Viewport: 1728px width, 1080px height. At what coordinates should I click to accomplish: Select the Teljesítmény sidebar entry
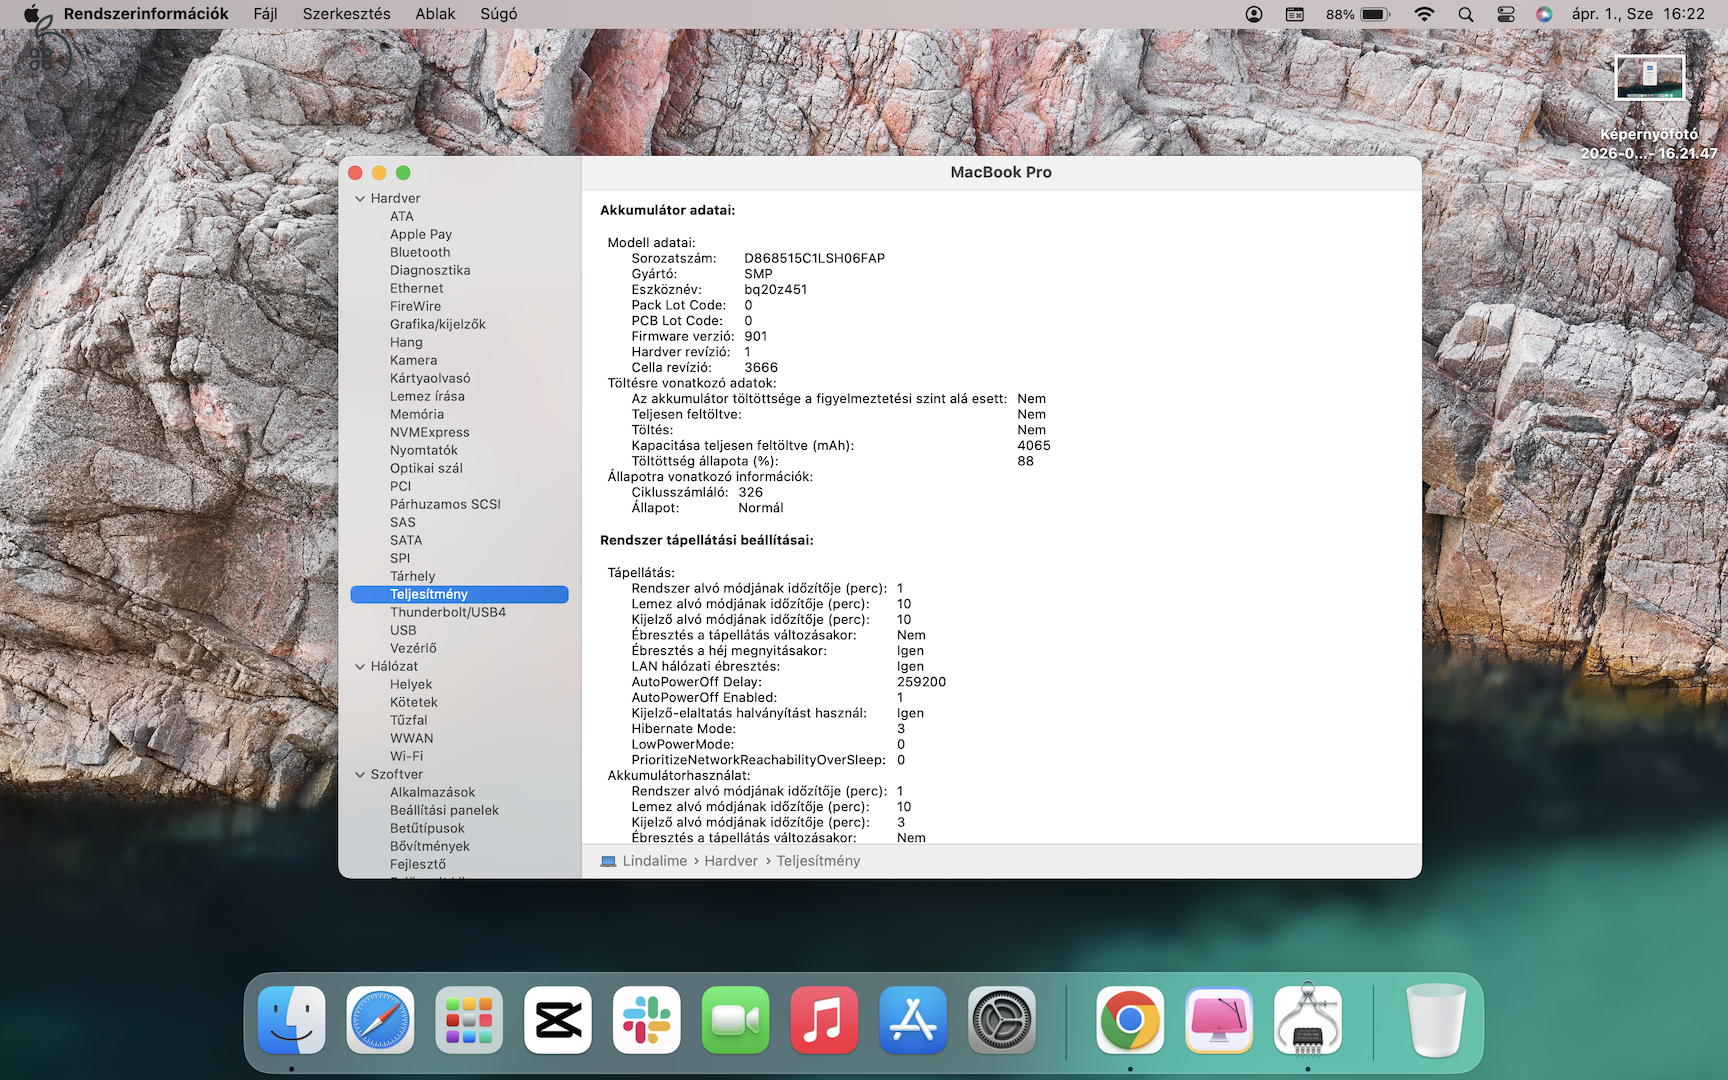pyautogui.click(x=429, y=593)
